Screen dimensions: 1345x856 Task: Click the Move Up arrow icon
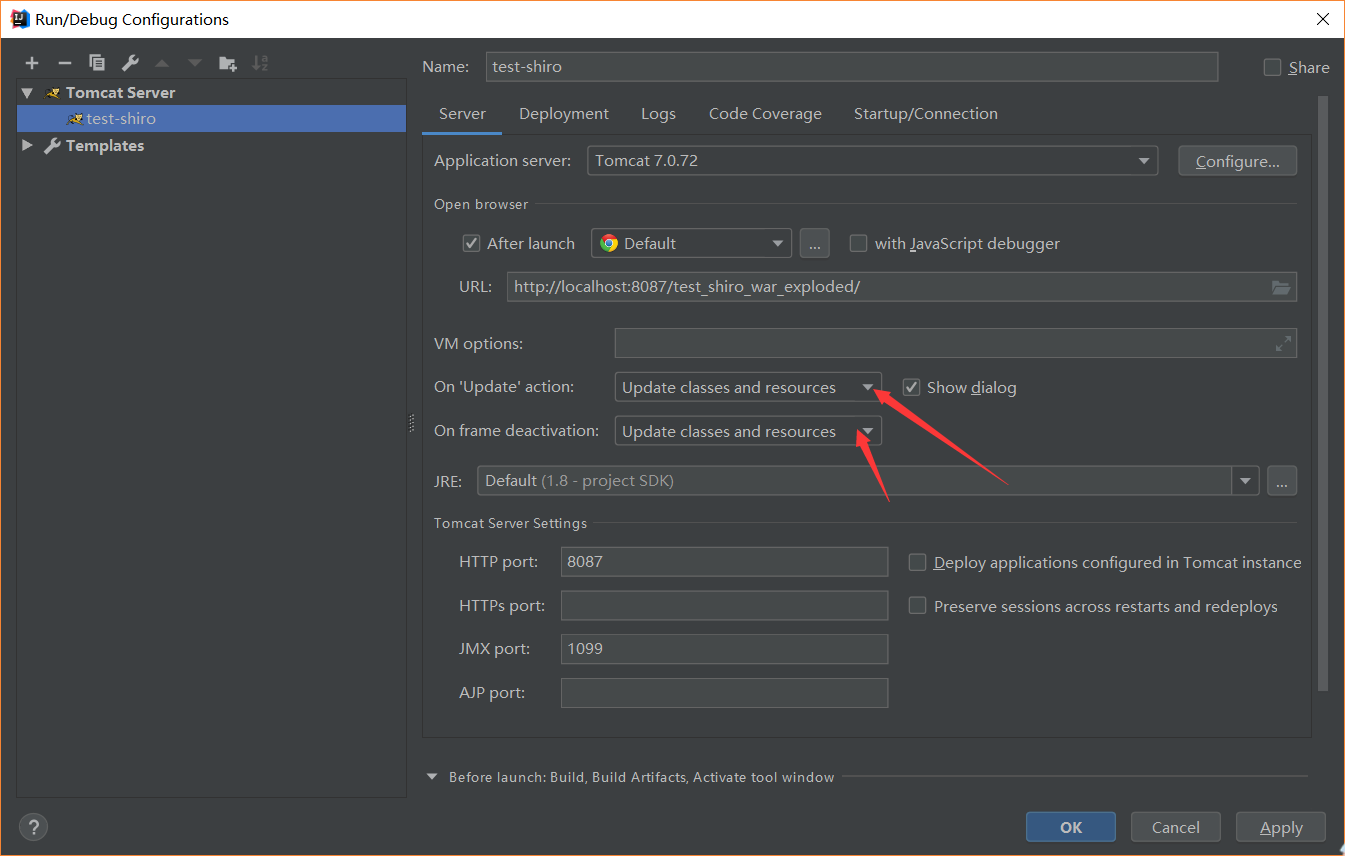click(x=162, y=63)
